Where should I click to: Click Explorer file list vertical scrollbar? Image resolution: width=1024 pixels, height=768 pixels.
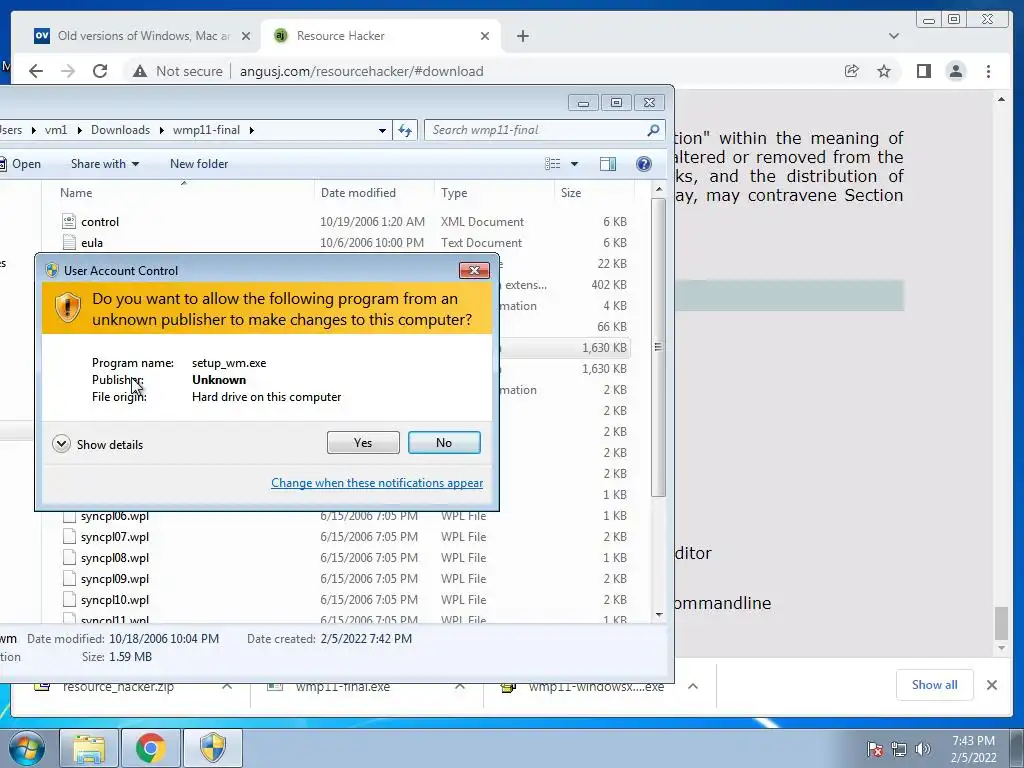(658, 347)
